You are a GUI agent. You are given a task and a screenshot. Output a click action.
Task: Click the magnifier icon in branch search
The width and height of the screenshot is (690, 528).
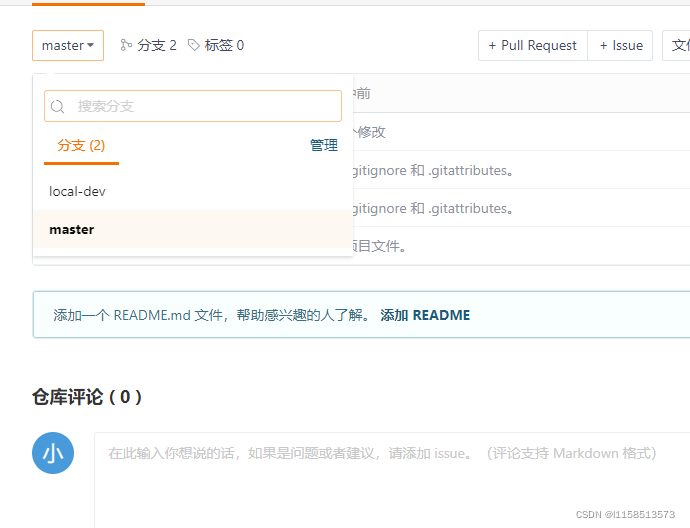click(x=58, y=106)
